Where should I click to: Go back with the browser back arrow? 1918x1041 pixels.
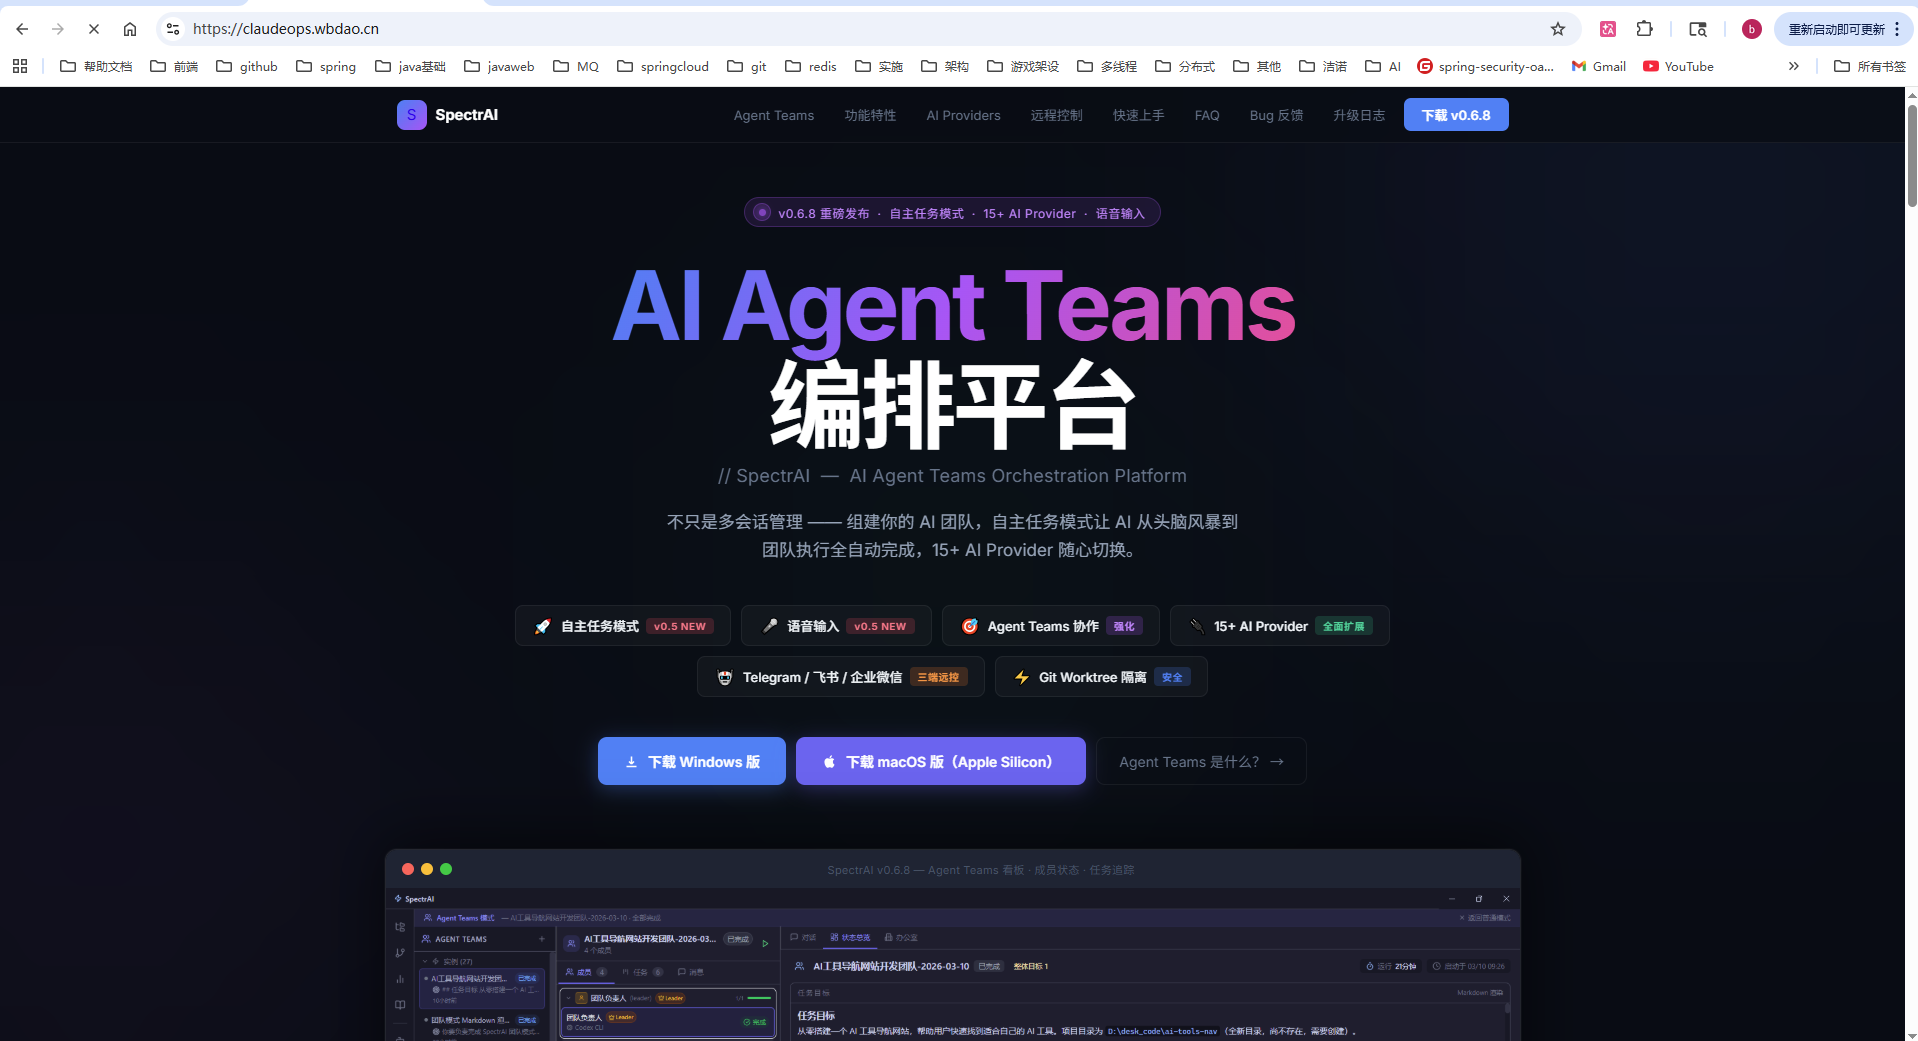pyautogui.click(x=22, y=29)
